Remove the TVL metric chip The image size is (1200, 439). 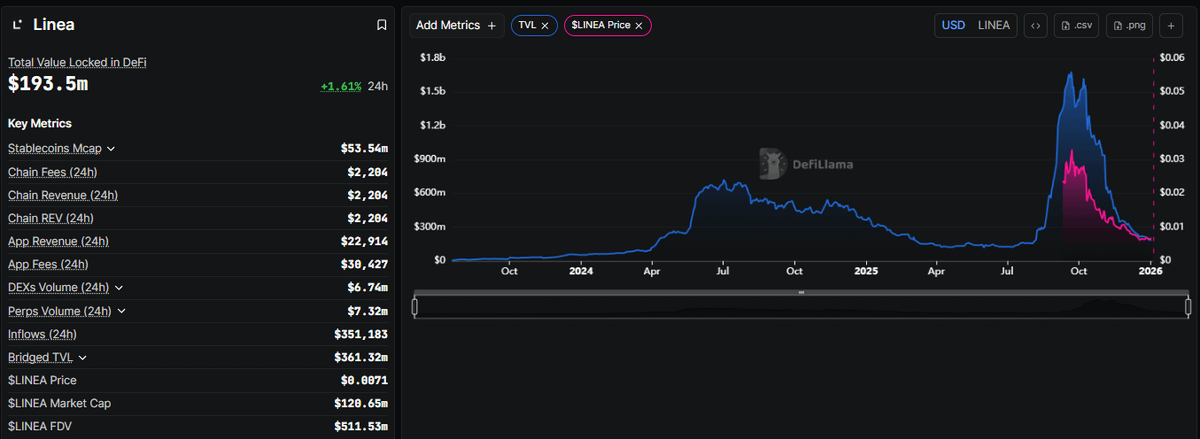coord(545,26)
